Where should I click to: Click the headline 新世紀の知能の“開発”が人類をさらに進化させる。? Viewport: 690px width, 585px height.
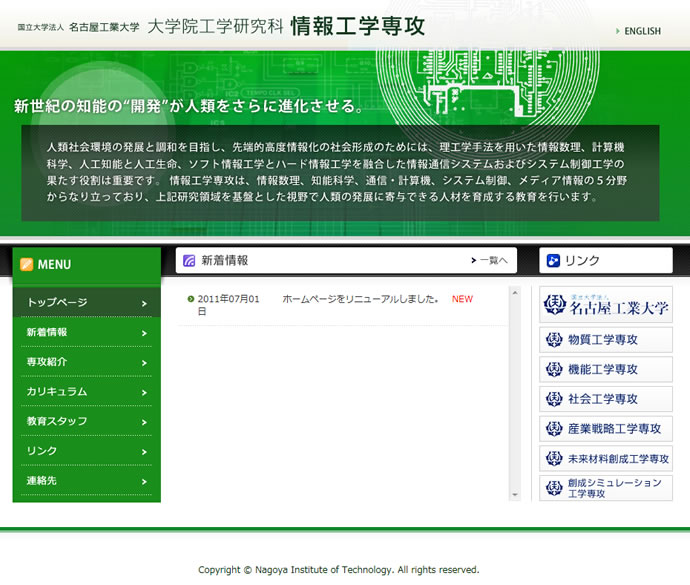[188, 106]
